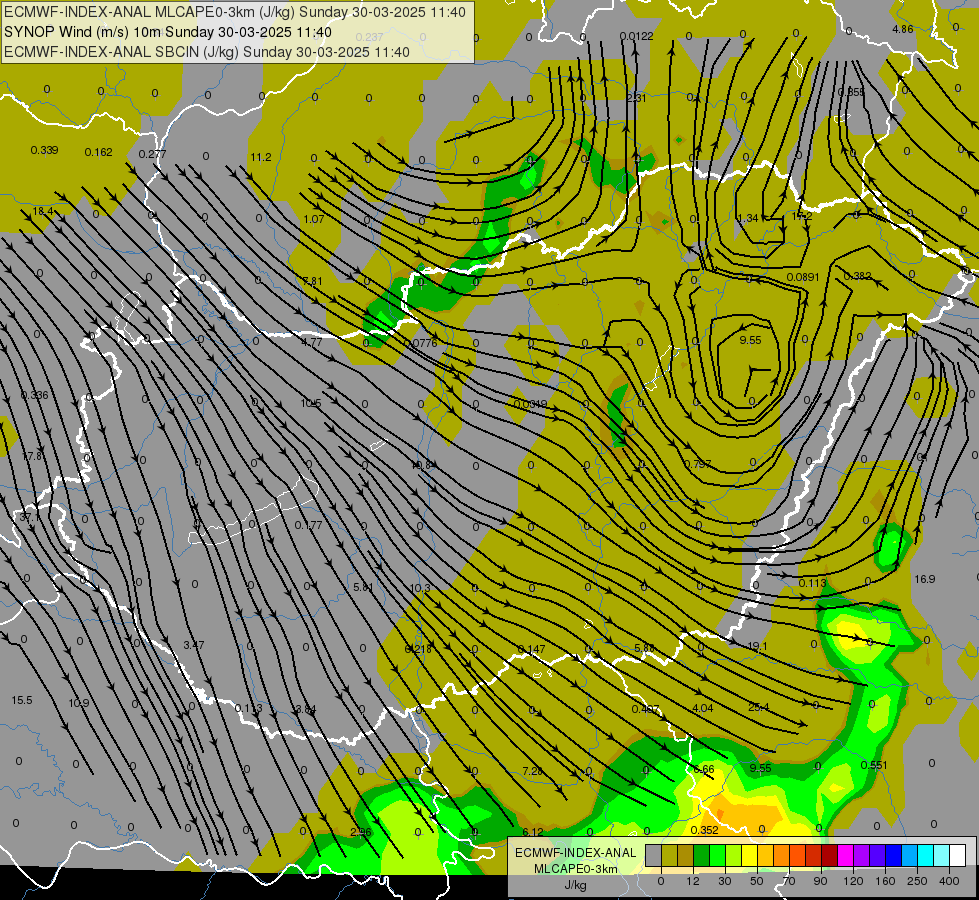Click the map value 0.339

pos(44,150)
